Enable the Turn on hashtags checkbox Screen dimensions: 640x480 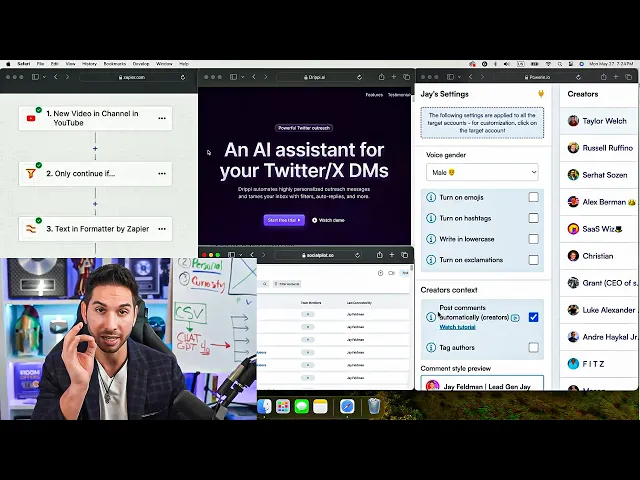tap(533, 218)
